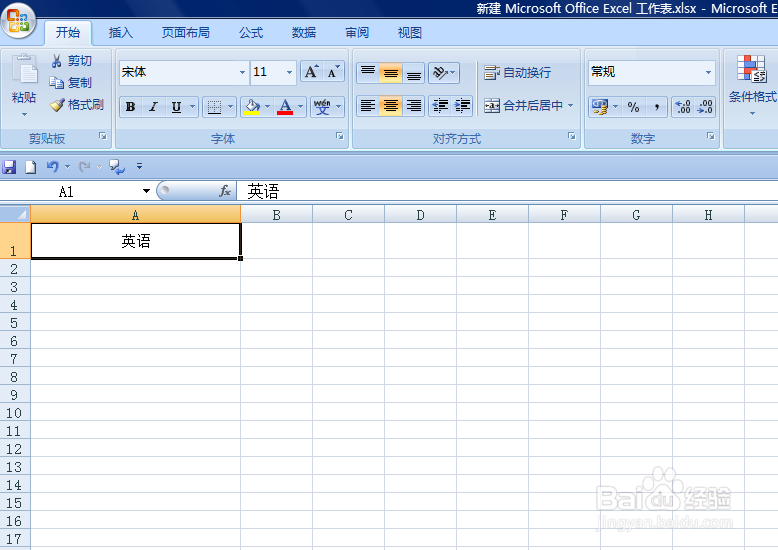Customize quick access toolbar dropdown

pos(139,167)
